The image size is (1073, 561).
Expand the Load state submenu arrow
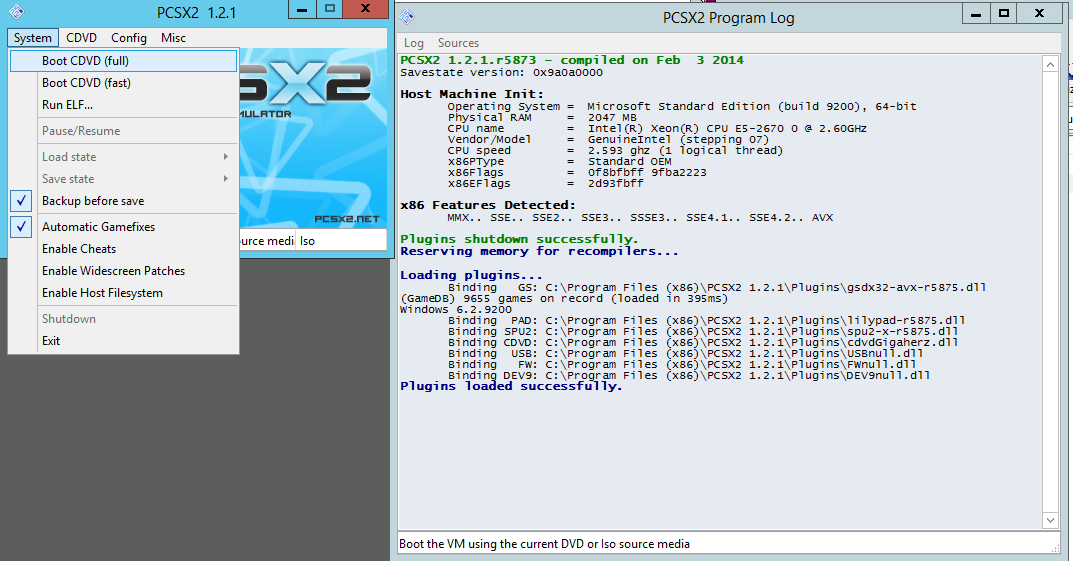click(226, 157)
